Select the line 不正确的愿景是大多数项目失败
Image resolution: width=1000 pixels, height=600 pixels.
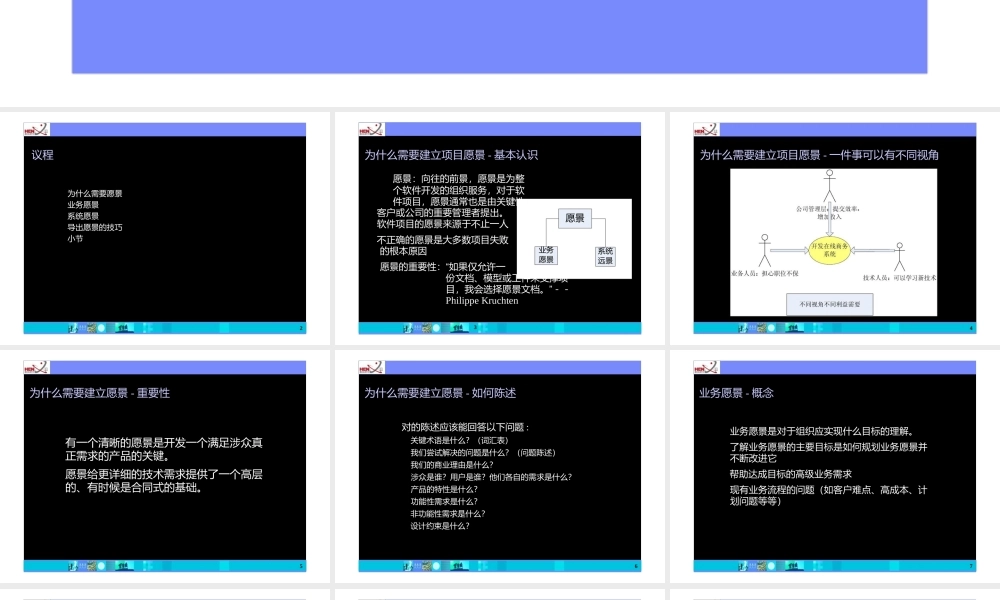pyautogui.click(x=443, y=240)
